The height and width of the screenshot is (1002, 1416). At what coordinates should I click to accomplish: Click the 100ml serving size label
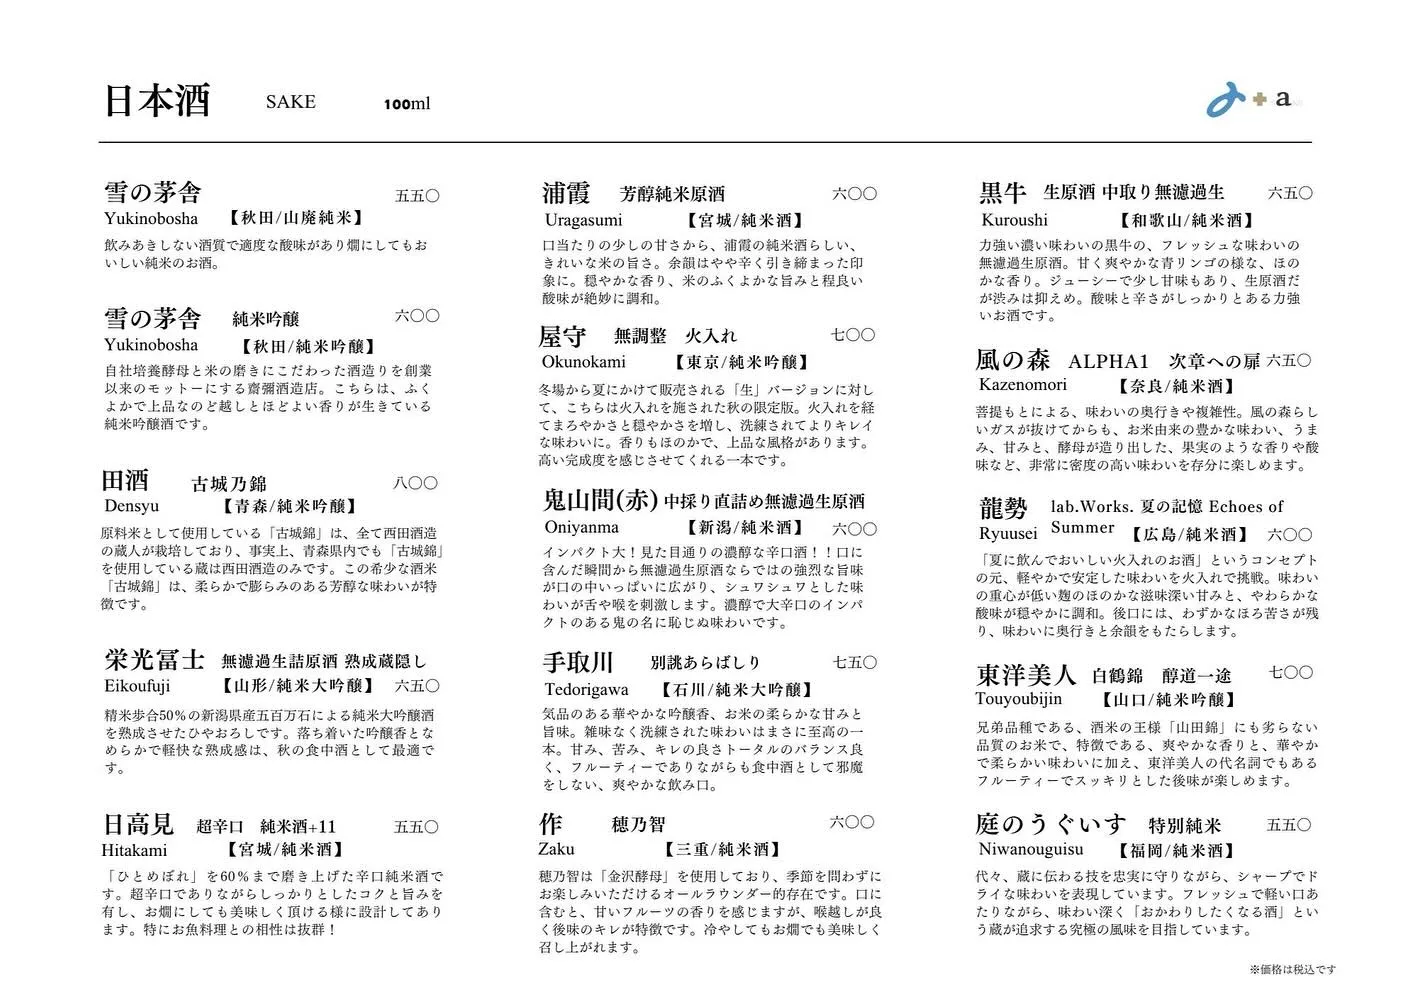coord(409,102)
